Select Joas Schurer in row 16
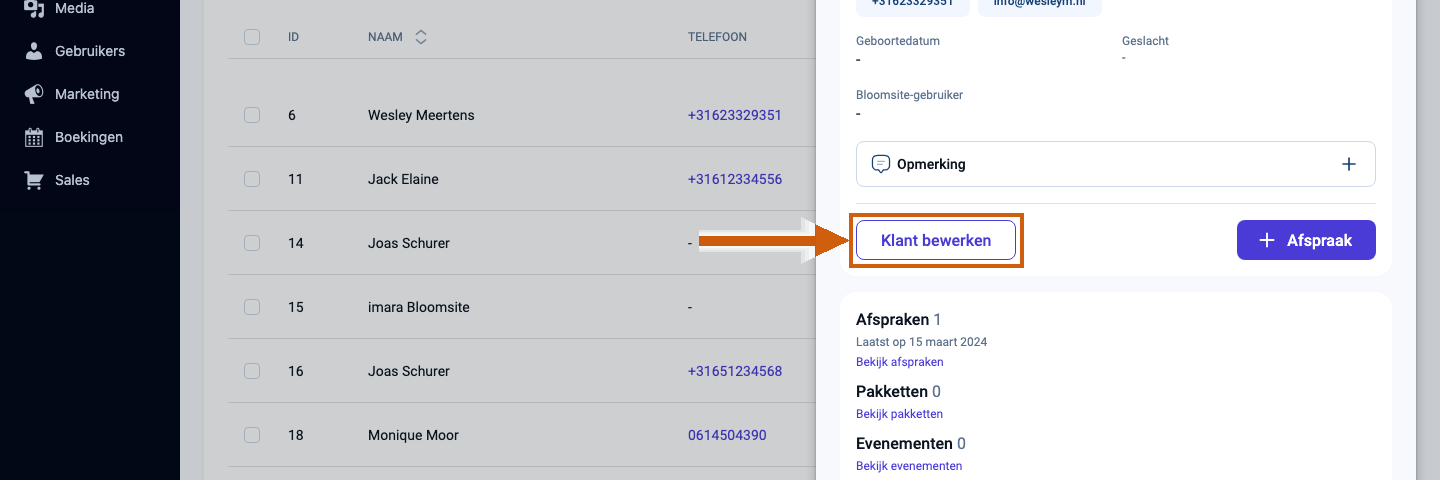1440x480 pixels. [409, 371]
